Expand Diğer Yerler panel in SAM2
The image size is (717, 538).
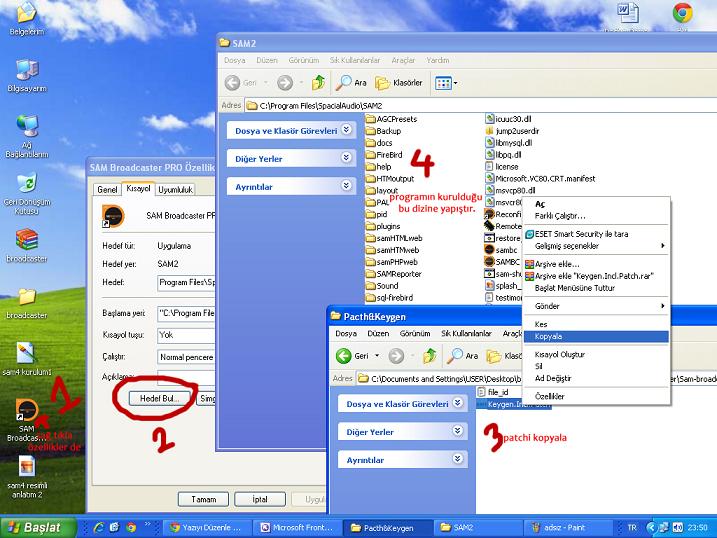[347, 158]
